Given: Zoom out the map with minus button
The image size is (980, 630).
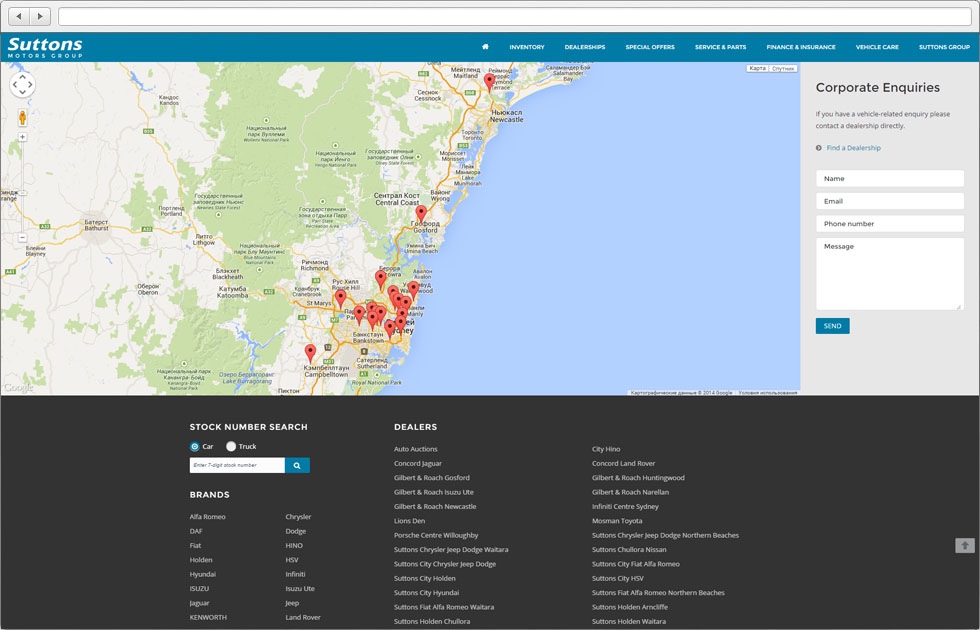Looking at the screenshot, I should [22, 238].
